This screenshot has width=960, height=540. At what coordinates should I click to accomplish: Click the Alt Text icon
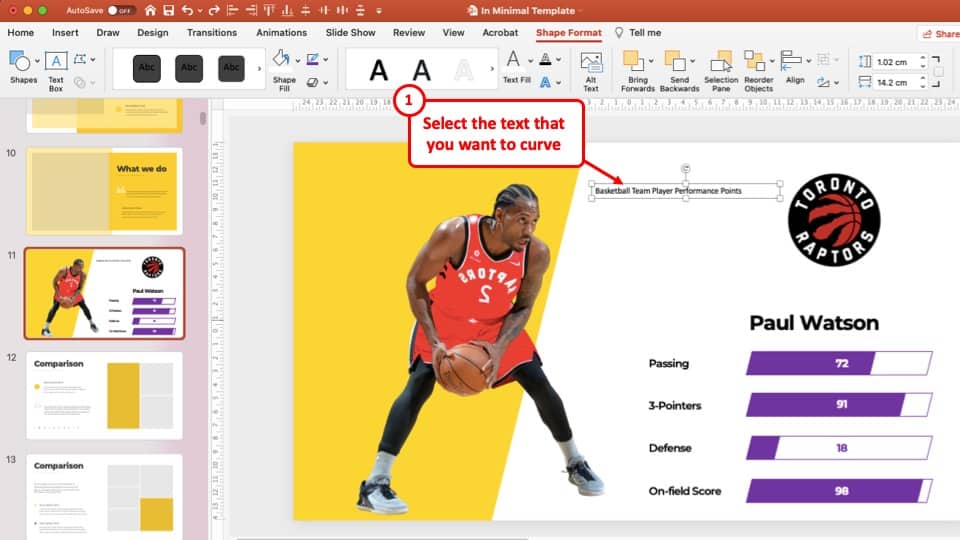point(591,63)
